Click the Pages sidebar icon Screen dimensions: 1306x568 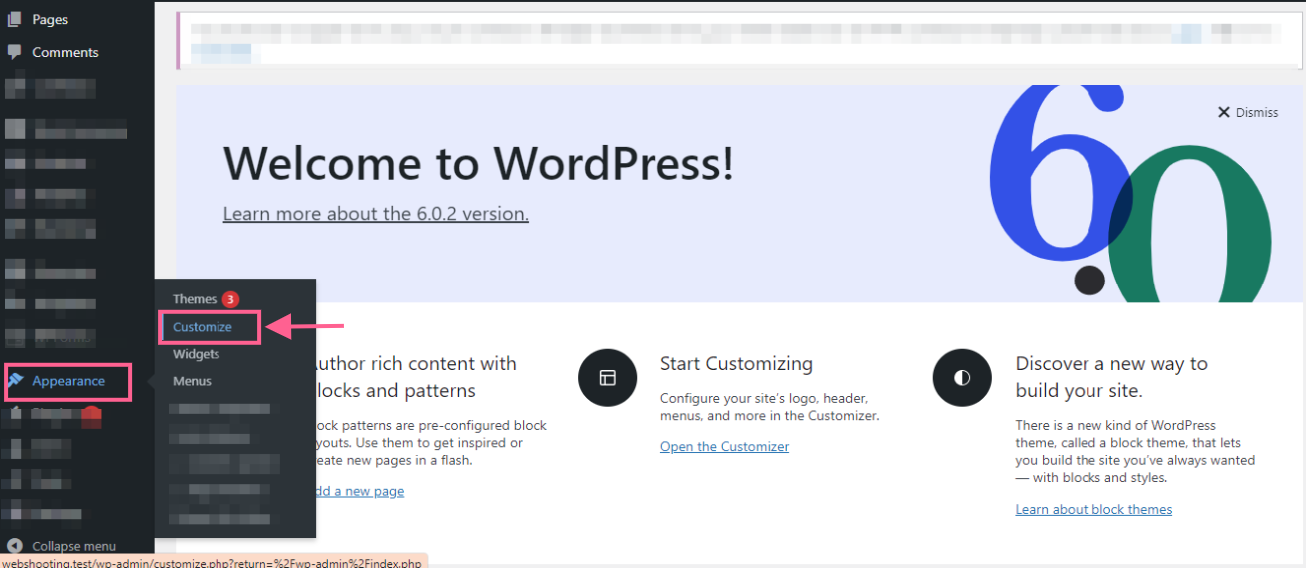coord(14,19)
